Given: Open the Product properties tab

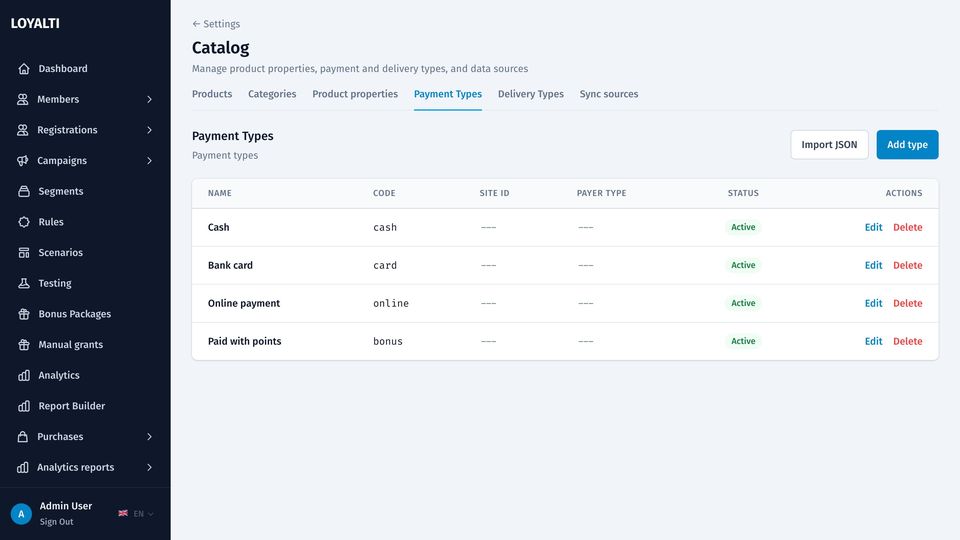Looking at the screenshot, I should coord(355,94).
